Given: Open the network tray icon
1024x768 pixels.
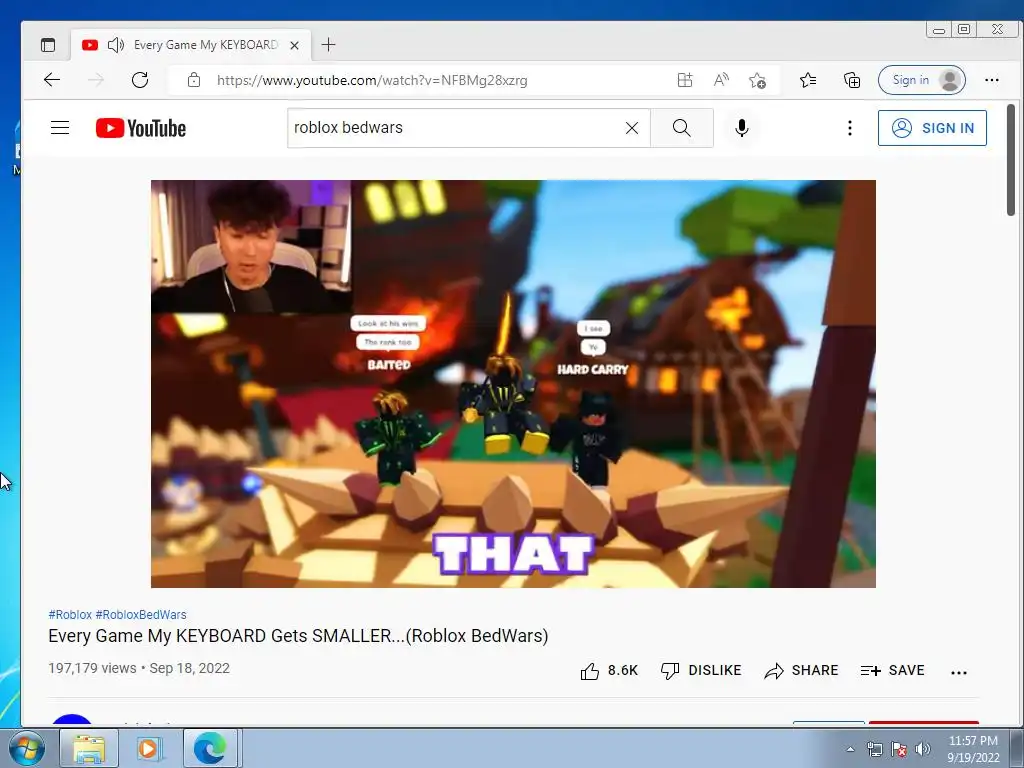Looking at the screenshot, I should [874, 749].
